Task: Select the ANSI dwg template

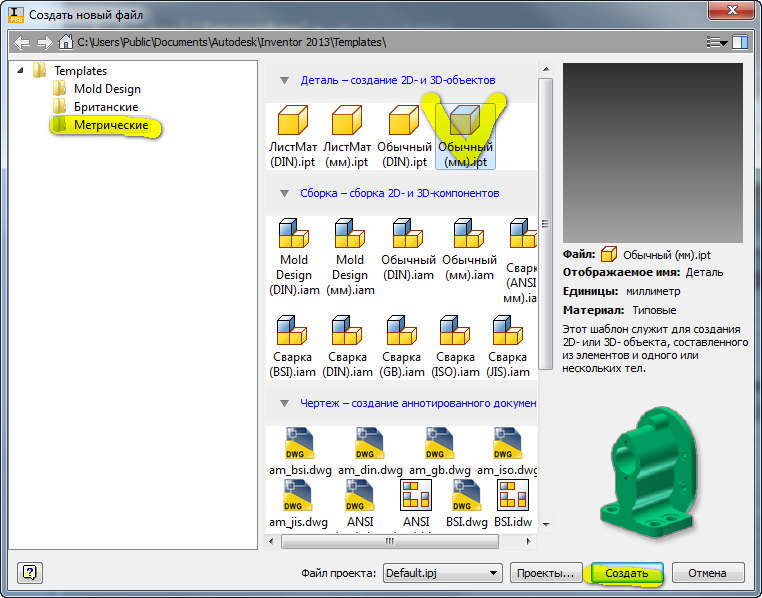Action: pos(360,504)
